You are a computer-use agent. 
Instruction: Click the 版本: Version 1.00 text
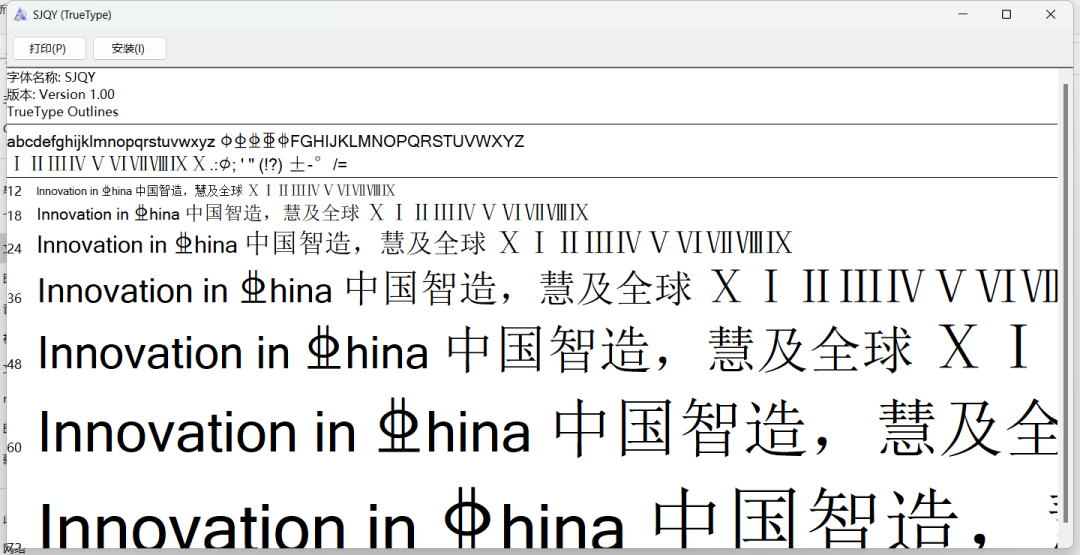62,94
